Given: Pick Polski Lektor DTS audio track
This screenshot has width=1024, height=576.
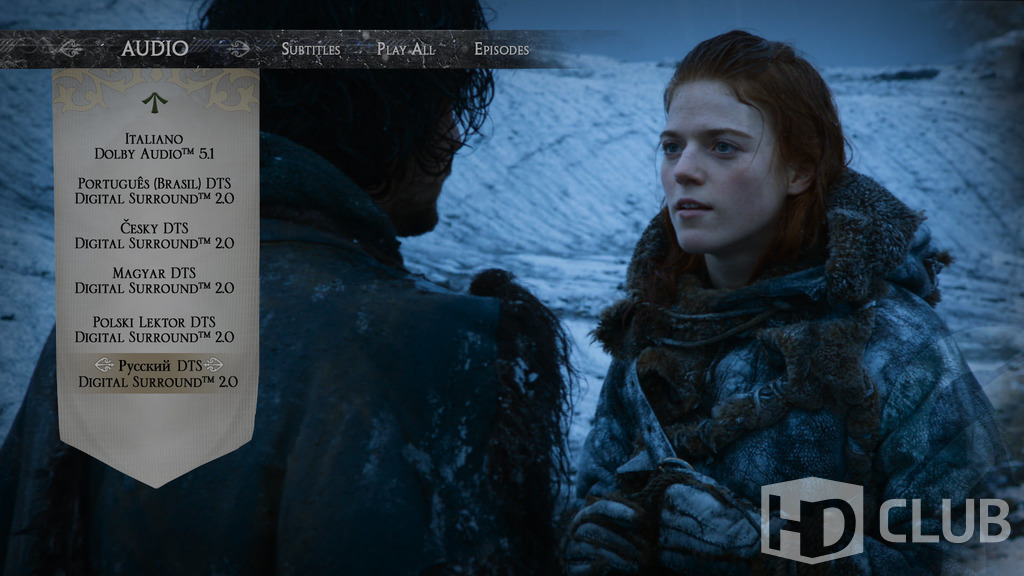Looking at the screenshot, I should [154, 329].
